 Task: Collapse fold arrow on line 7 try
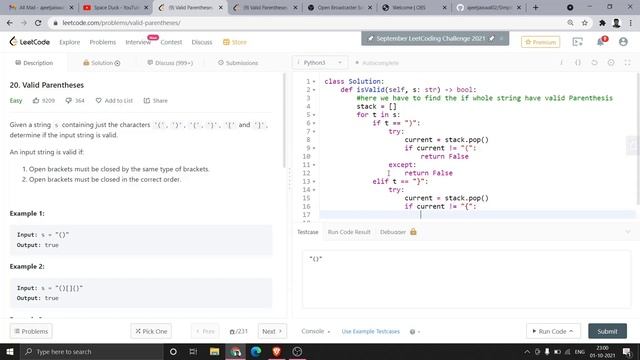pyautogui.click(x=314, y=131)
